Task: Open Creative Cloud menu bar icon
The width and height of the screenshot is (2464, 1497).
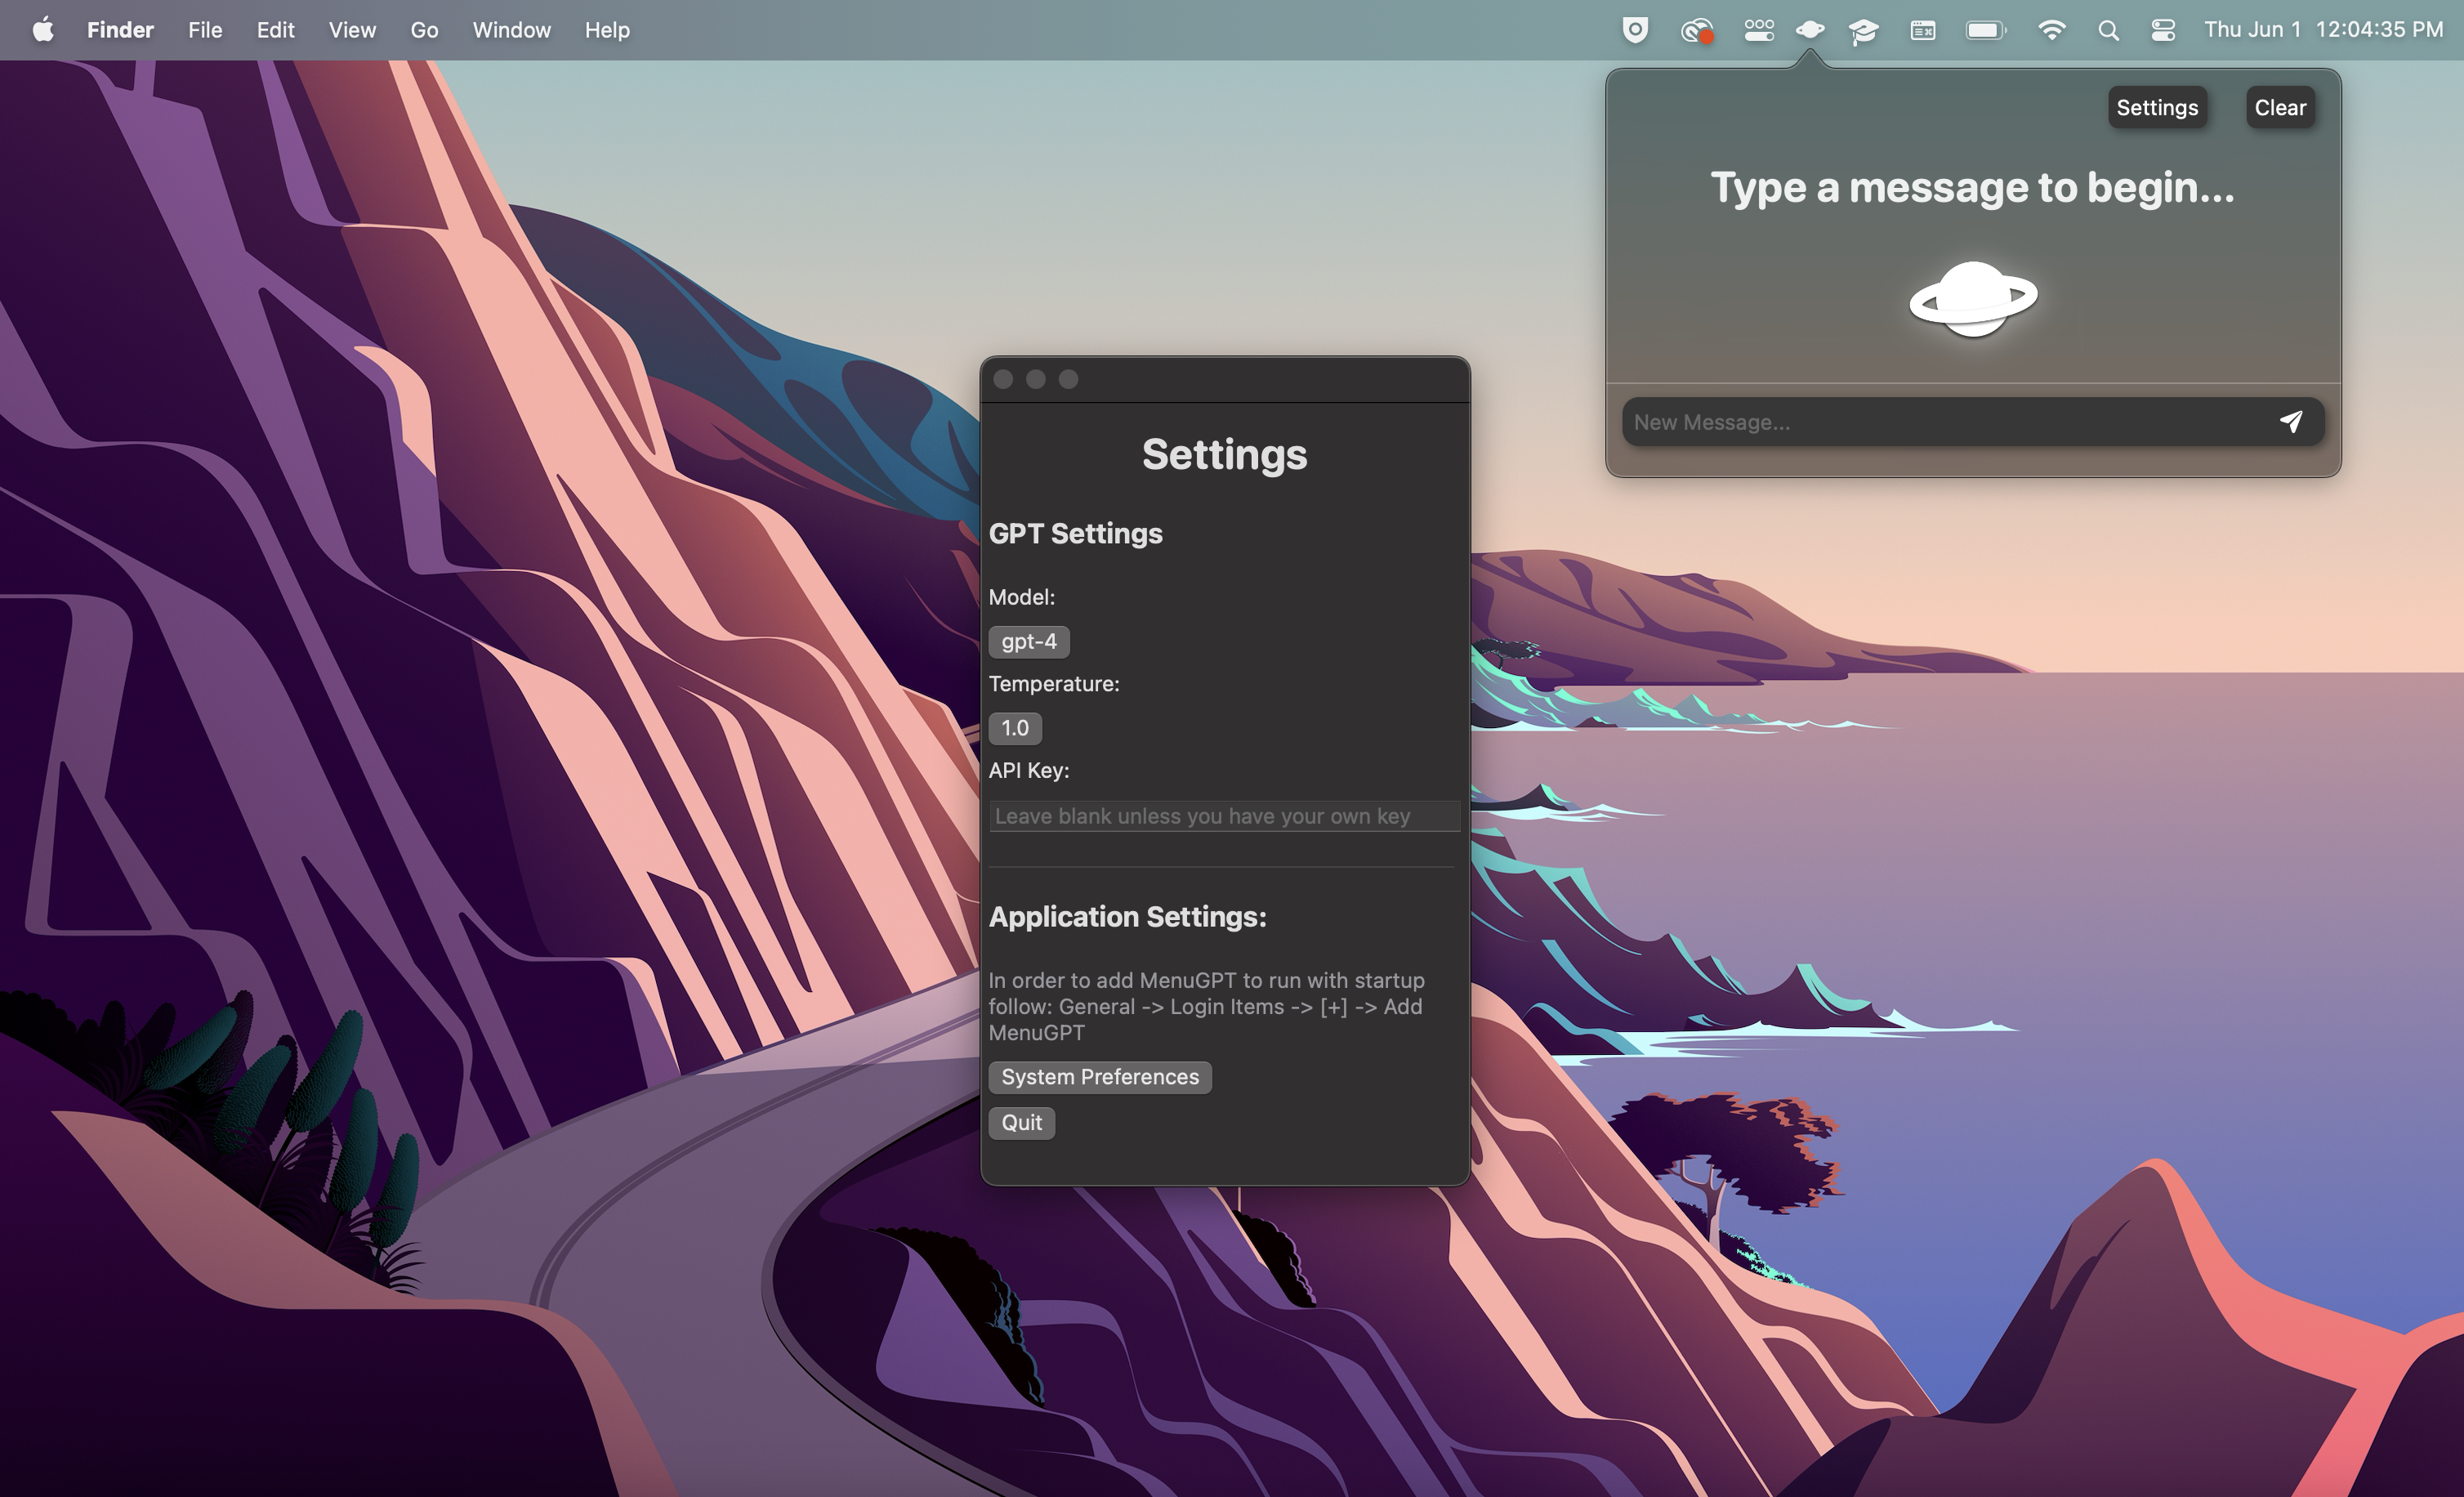Action: tap(1696, 30)
